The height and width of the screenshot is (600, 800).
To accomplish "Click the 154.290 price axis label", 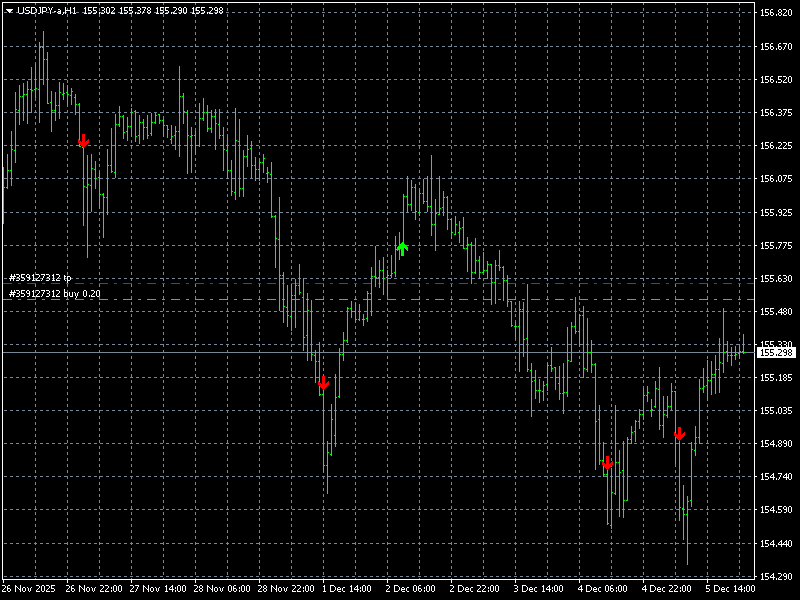I will coord(776,576).
